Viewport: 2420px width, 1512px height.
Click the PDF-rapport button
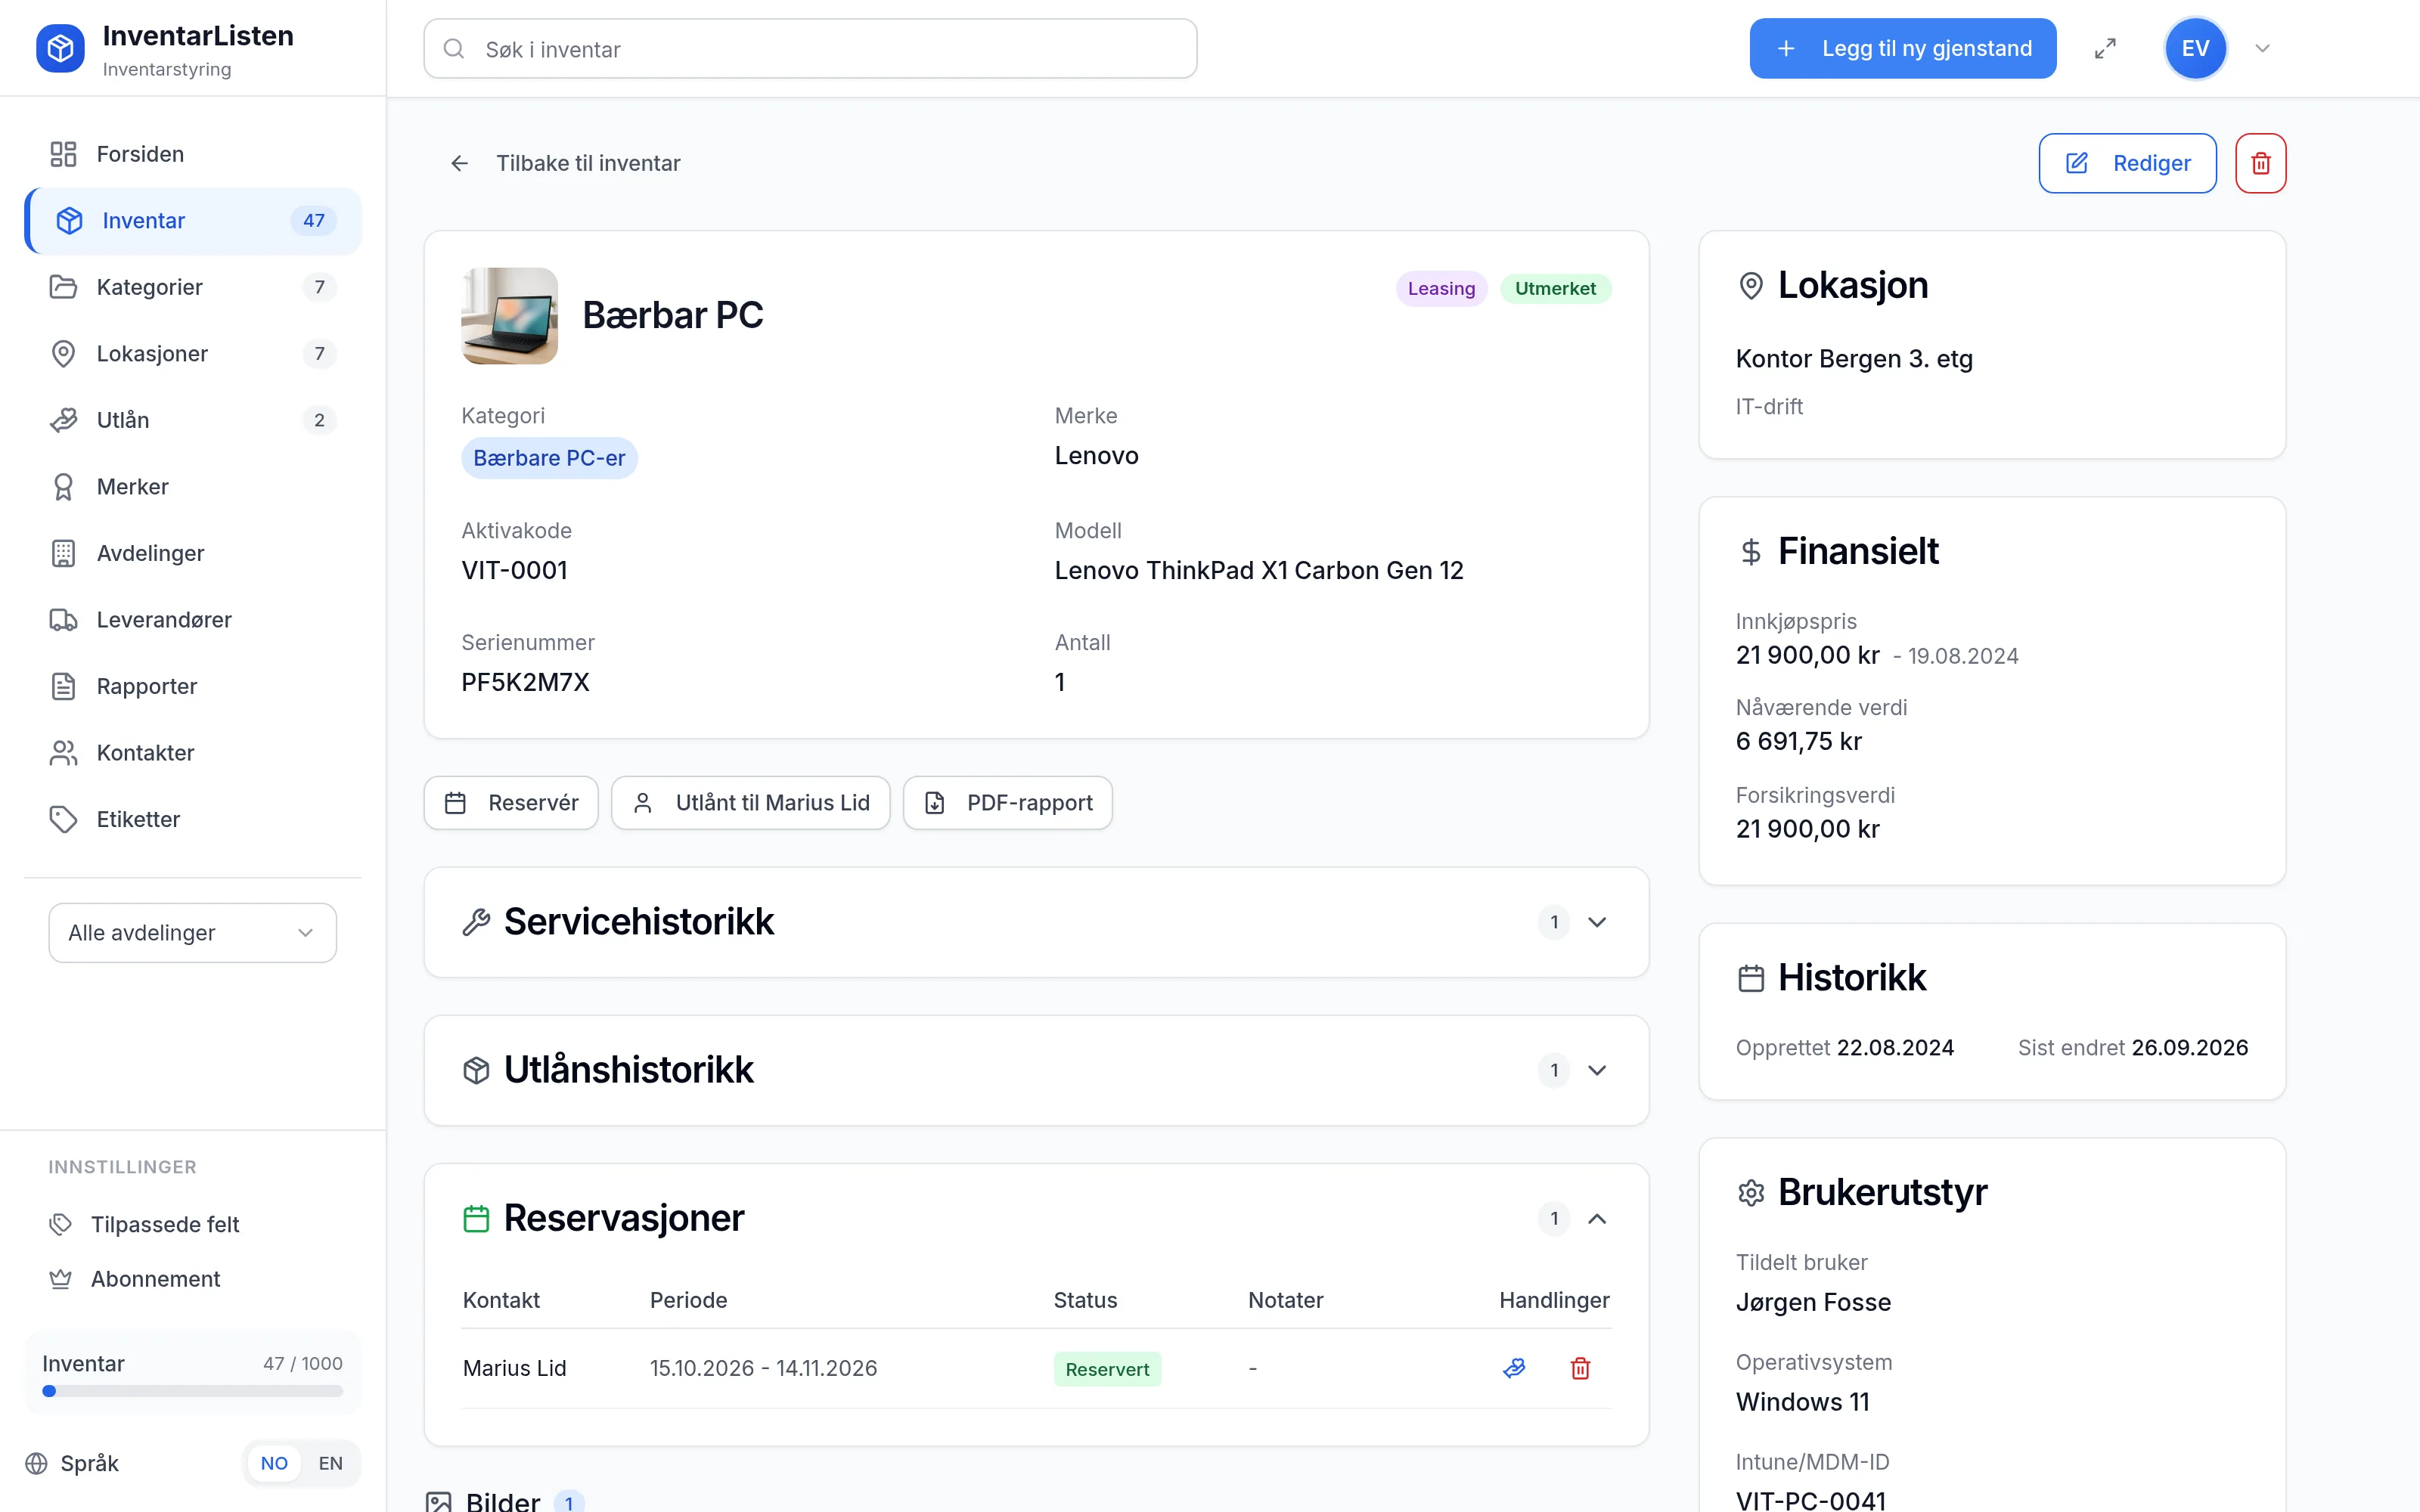click(1008, 803)
